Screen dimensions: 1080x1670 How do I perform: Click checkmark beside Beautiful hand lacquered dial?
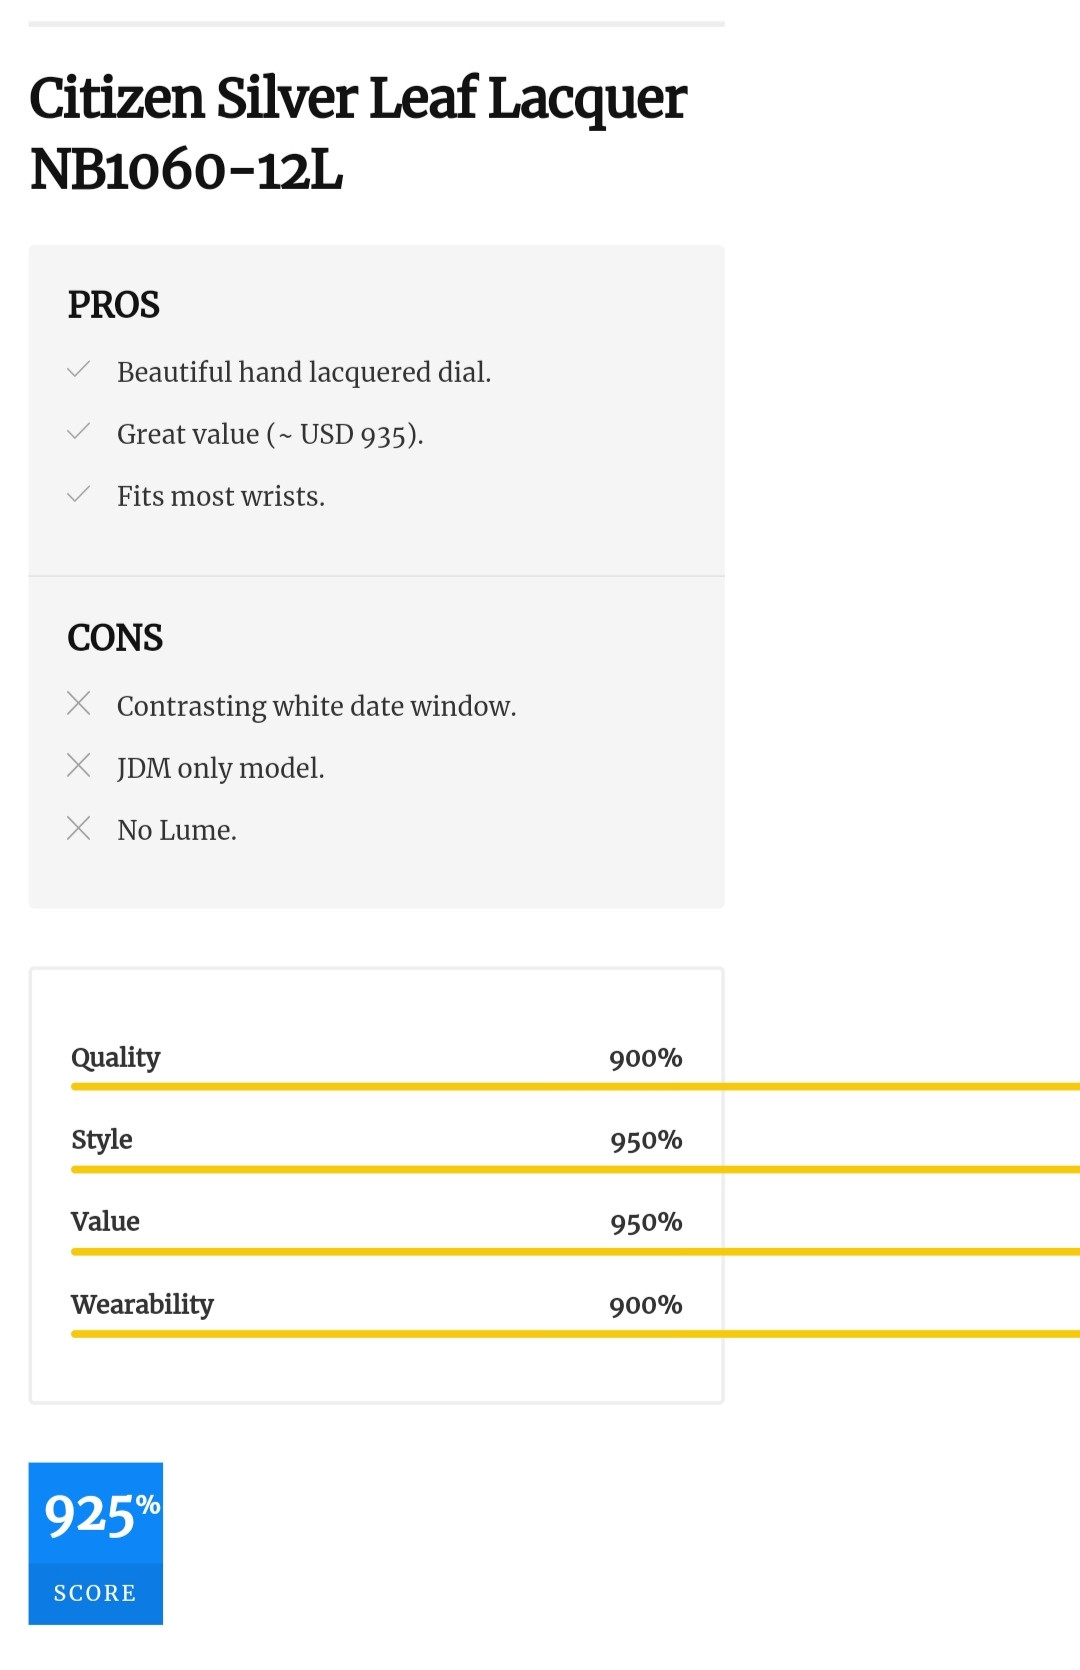pos(79,370)
